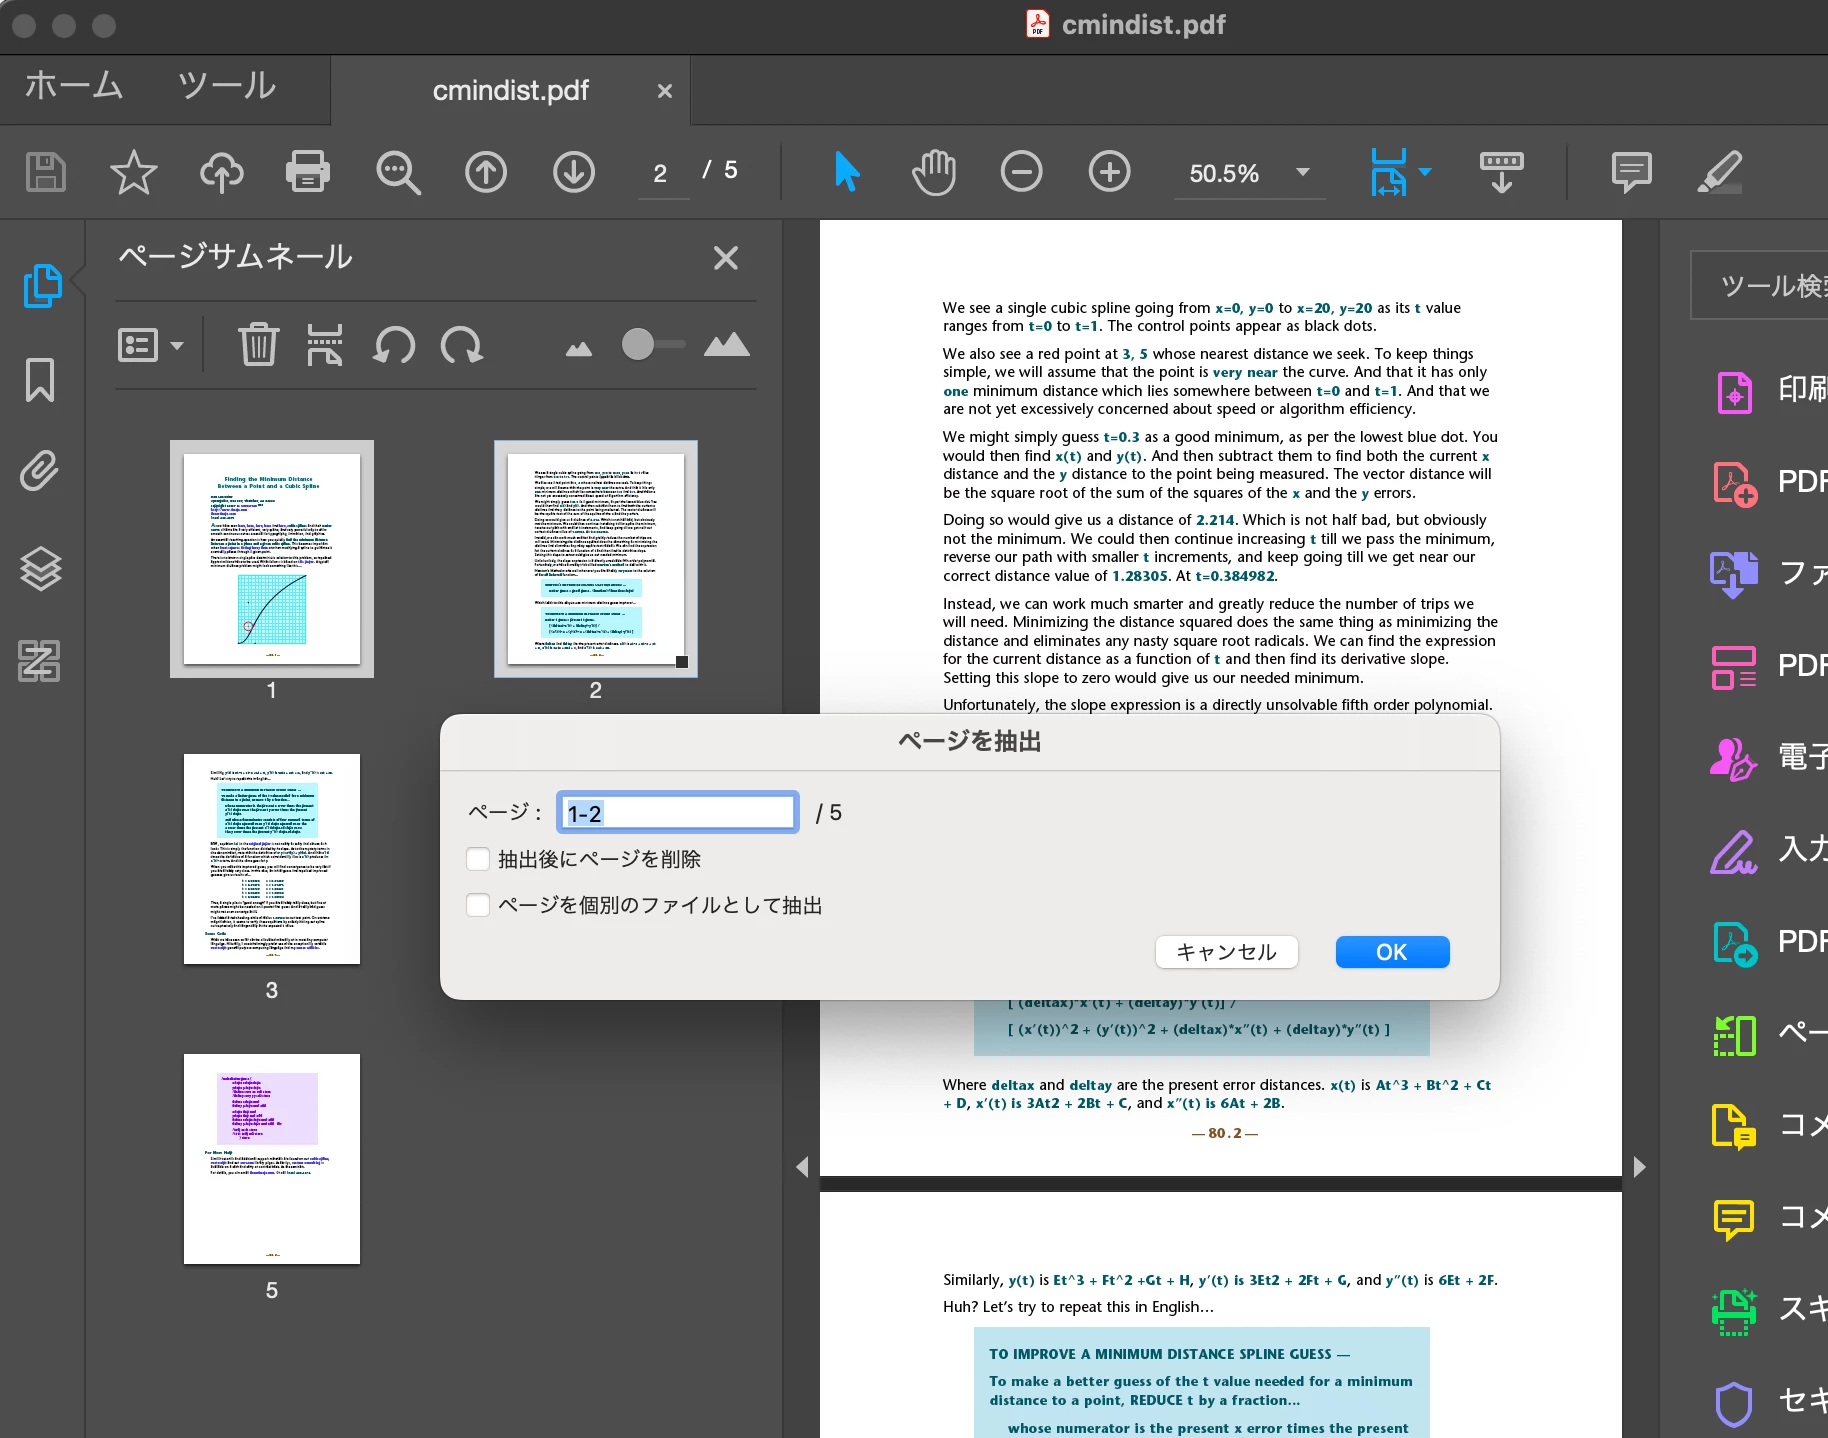
Task: Select page 1 thumbnail
Action: pyautogui.click(x=272, y=559)
